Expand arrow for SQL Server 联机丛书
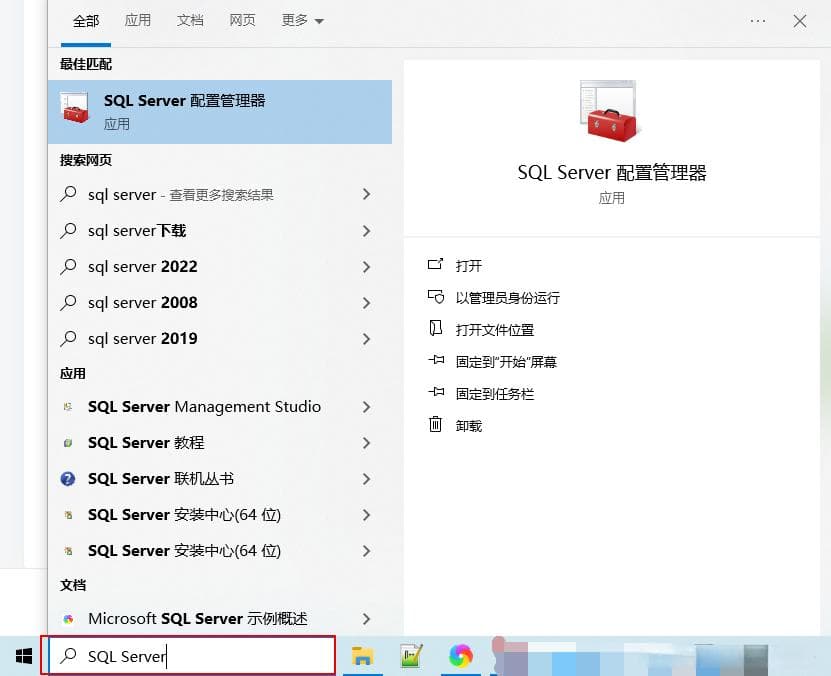 366,479
